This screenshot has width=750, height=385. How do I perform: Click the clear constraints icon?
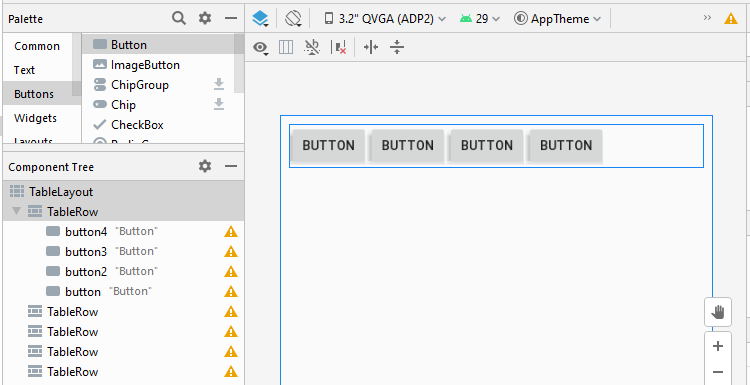pos(339,47)
